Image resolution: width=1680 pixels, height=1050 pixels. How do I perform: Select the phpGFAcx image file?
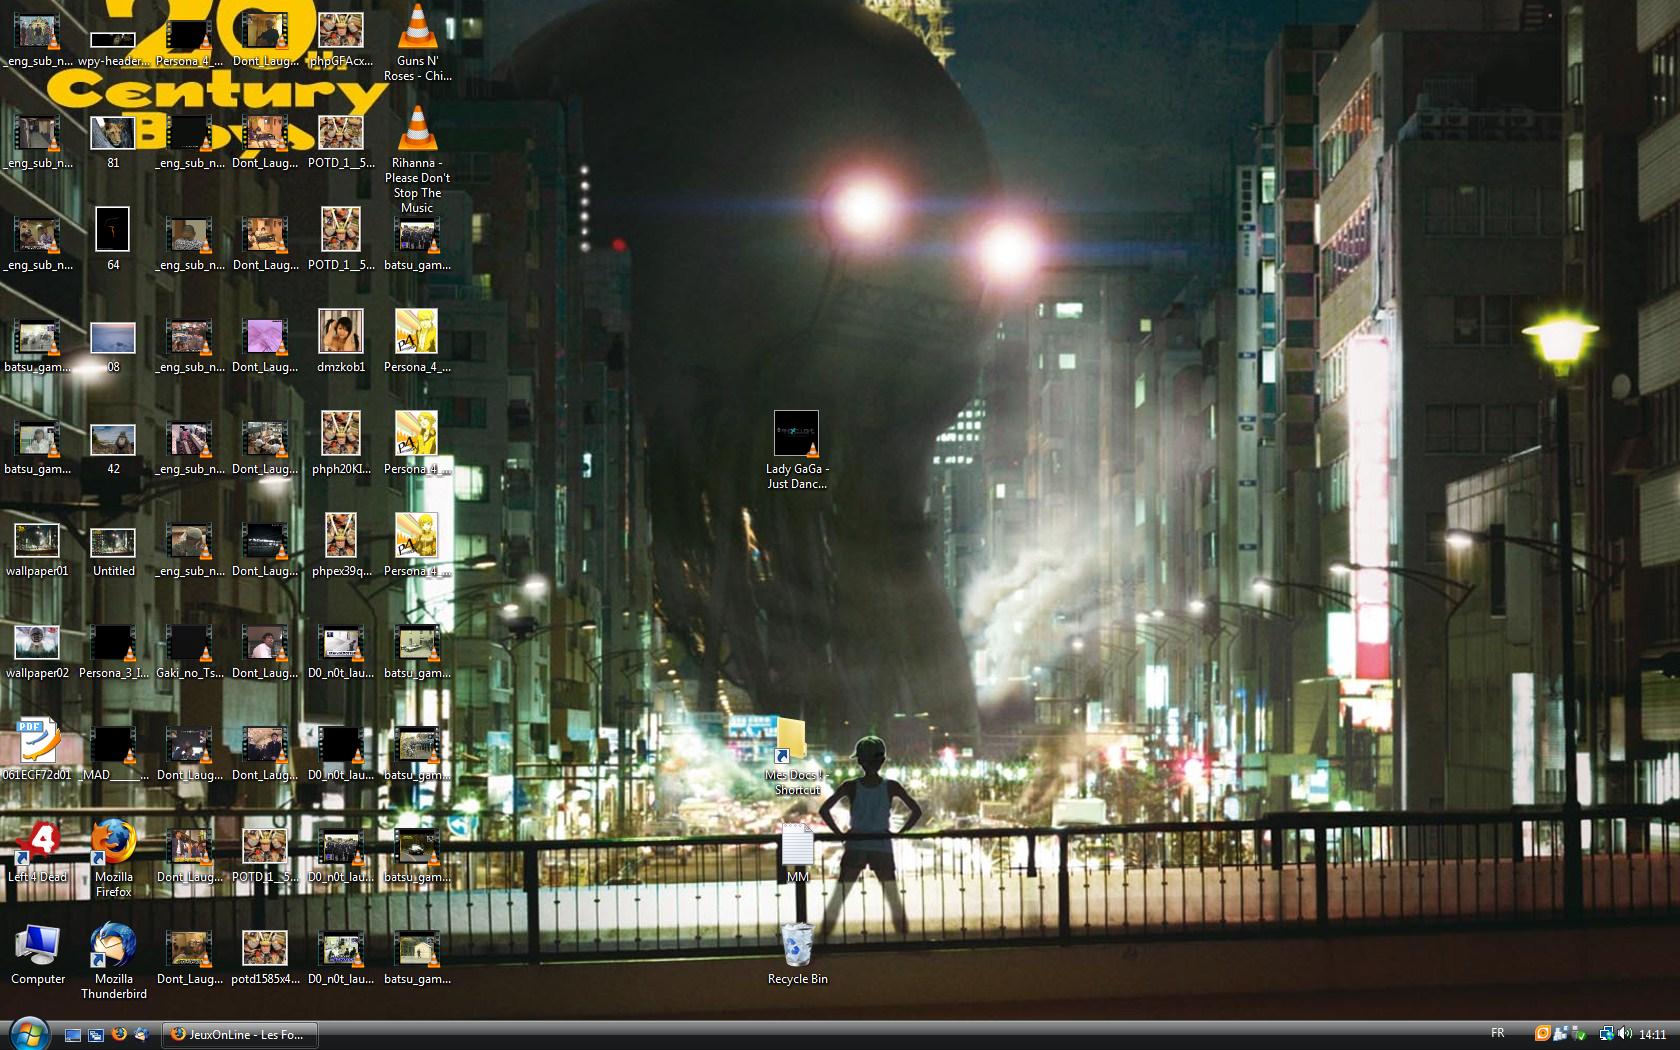[341, 38]
